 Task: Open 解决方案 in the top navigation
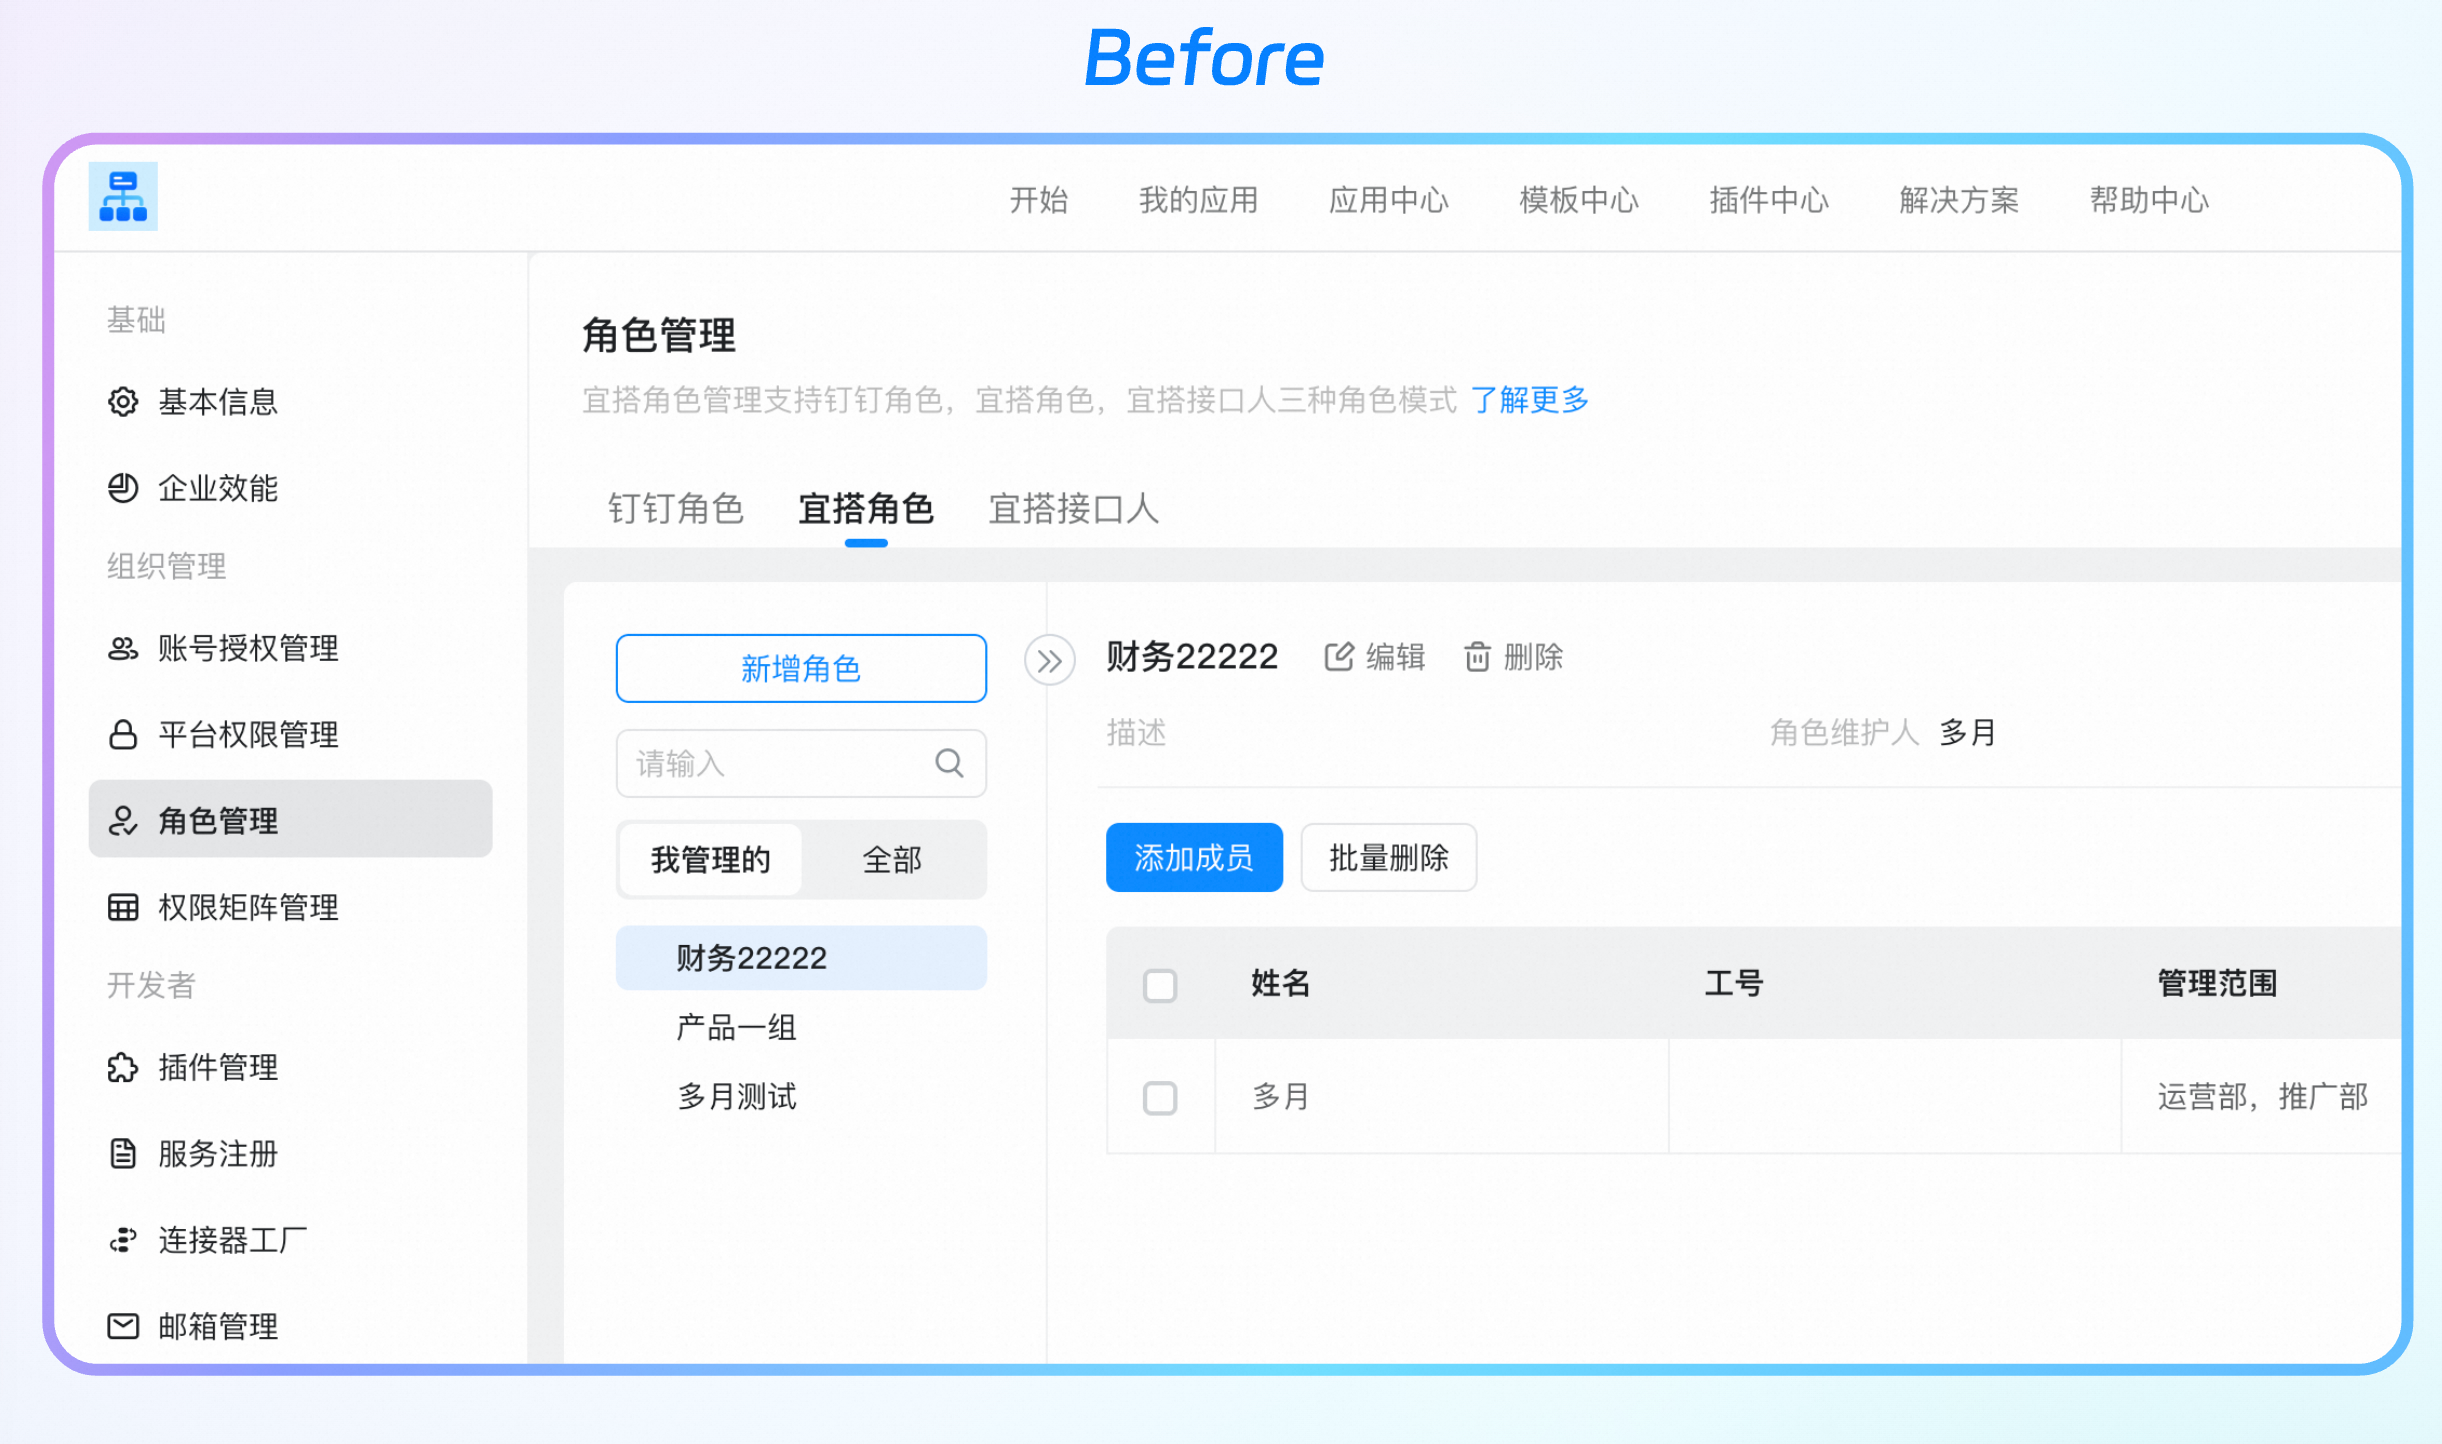pyautogui.click(x=1959, y=200)
